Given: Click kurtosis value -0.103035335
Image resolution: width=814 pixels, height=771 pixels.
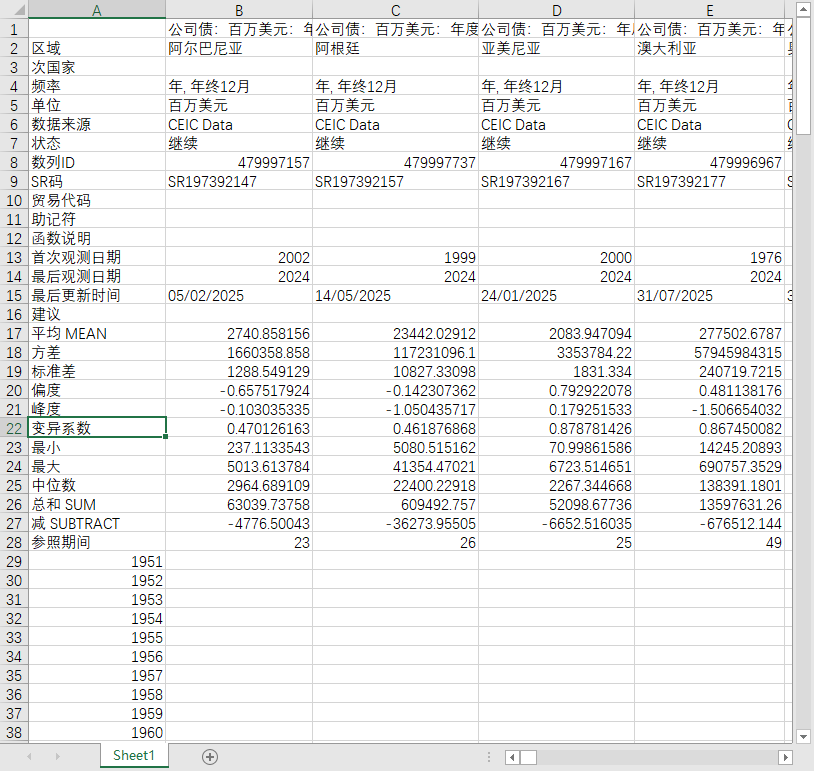Looking at the screenshot, I should [239, 410].
